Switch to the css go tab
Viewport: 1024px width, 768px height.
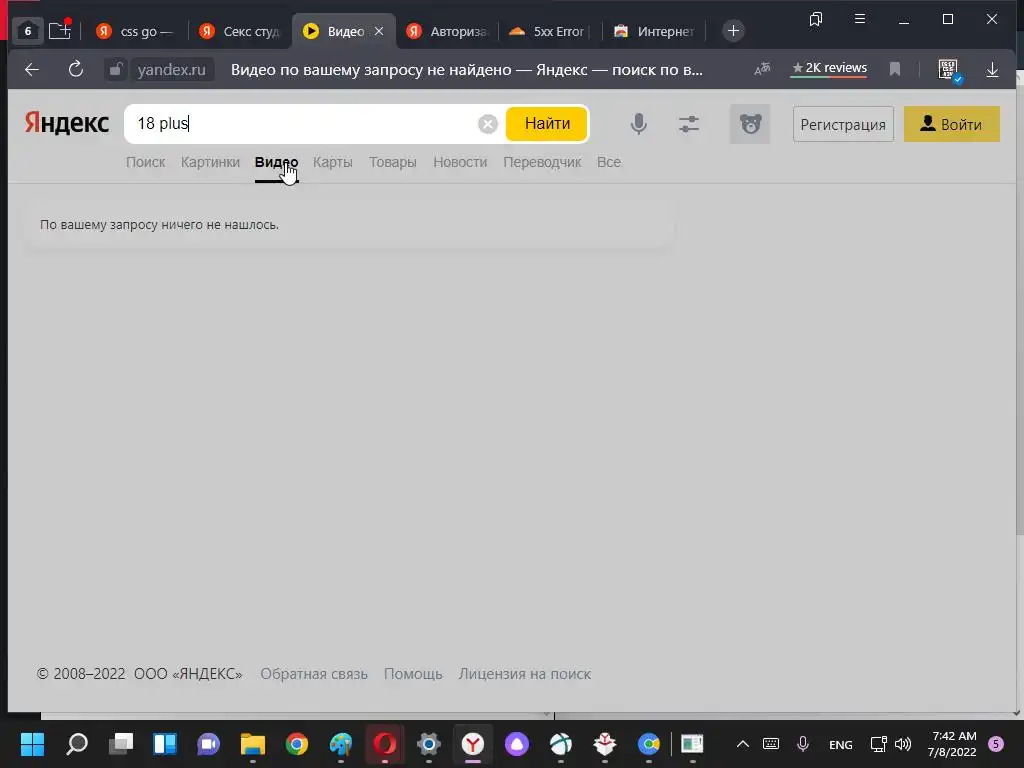pos(135,31)
